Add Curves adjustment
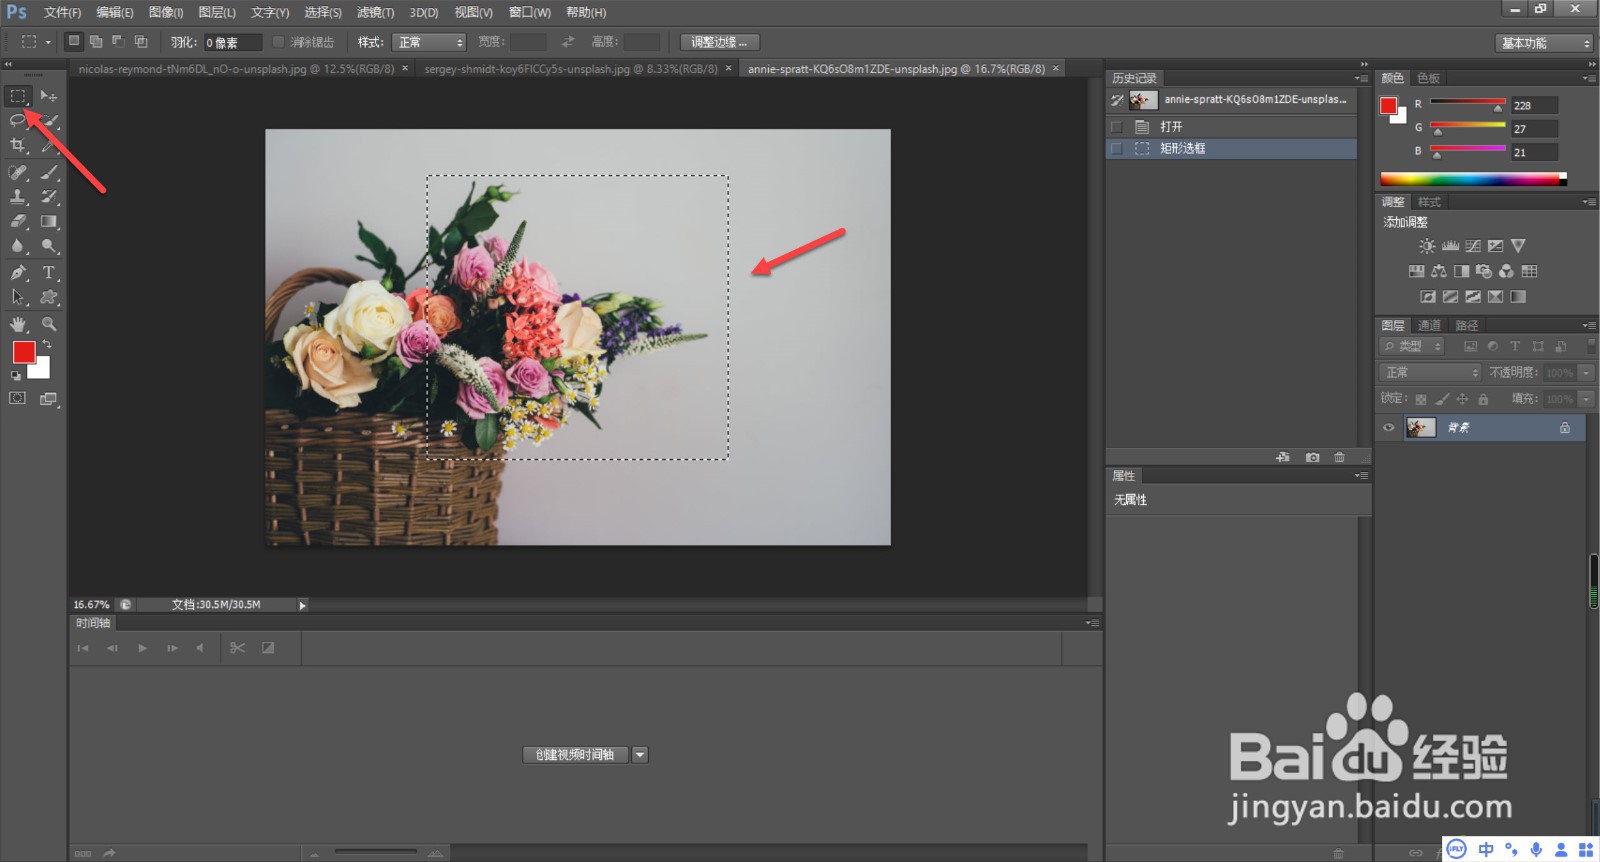The height and width of the screenshot is (862, 1600). (x=1473, y=246)
